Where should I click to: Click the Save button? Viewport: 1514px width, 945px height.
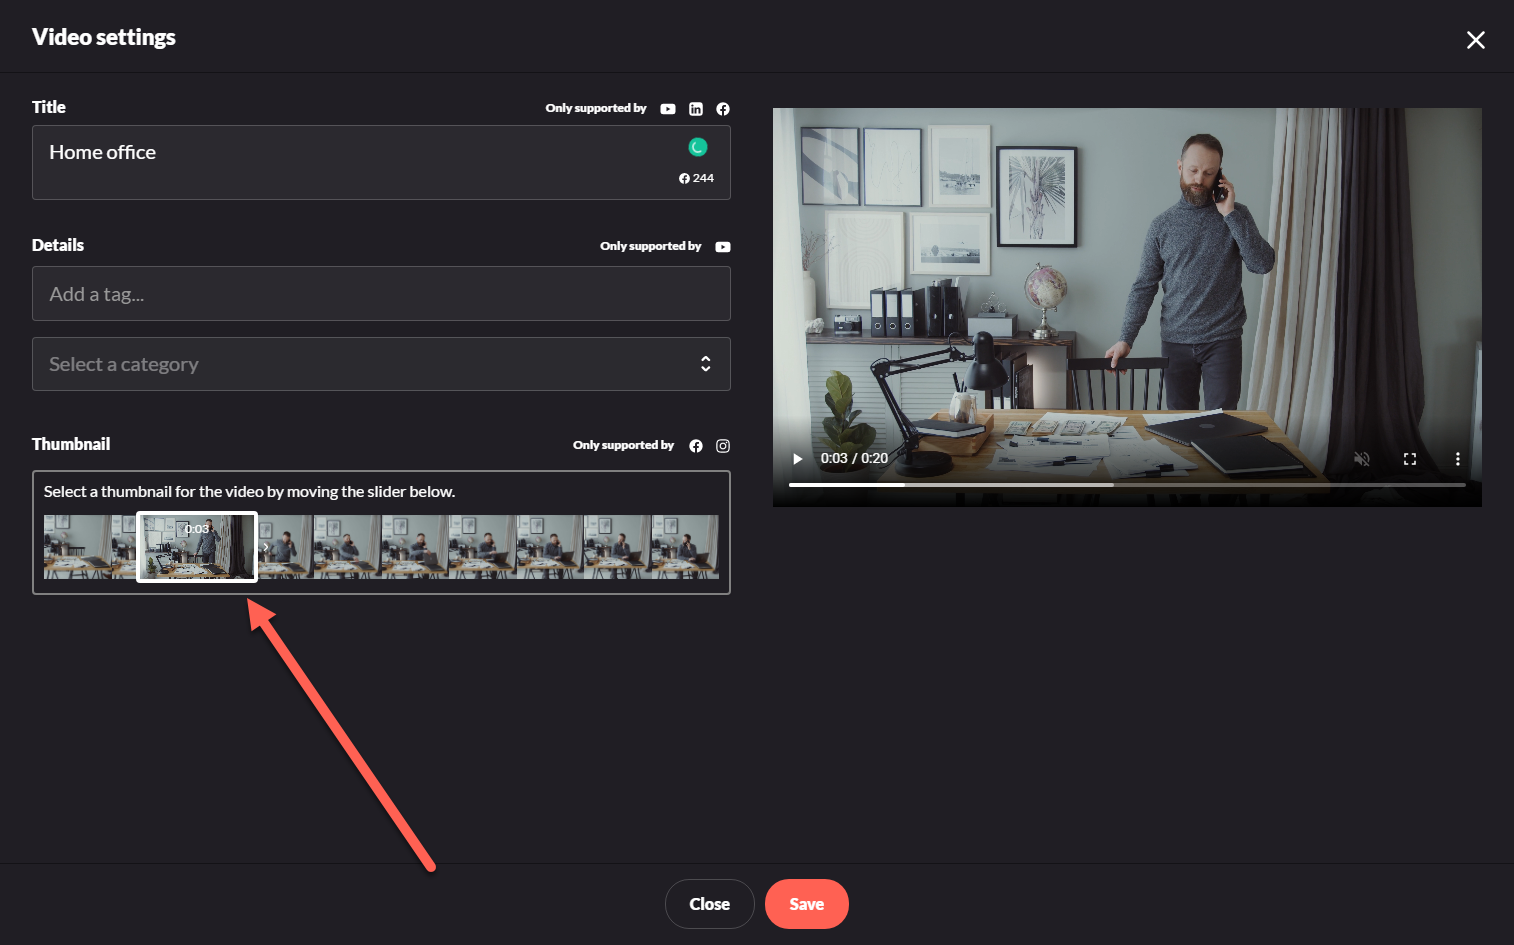[807, 904]
